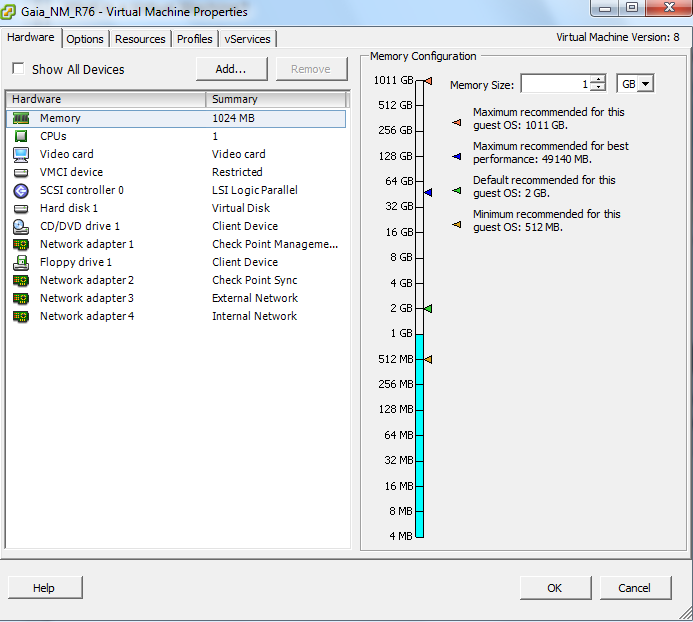Click the VMCI device icon
Screen dimensions: 693x622
(21, 172)
